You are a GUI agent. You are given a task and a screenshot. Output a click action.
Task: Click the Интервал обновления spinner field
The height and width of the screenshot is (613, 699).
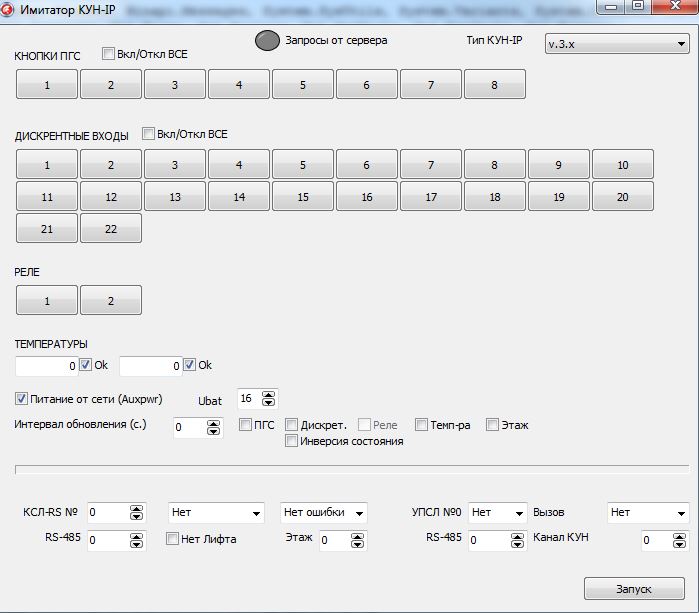191,427
